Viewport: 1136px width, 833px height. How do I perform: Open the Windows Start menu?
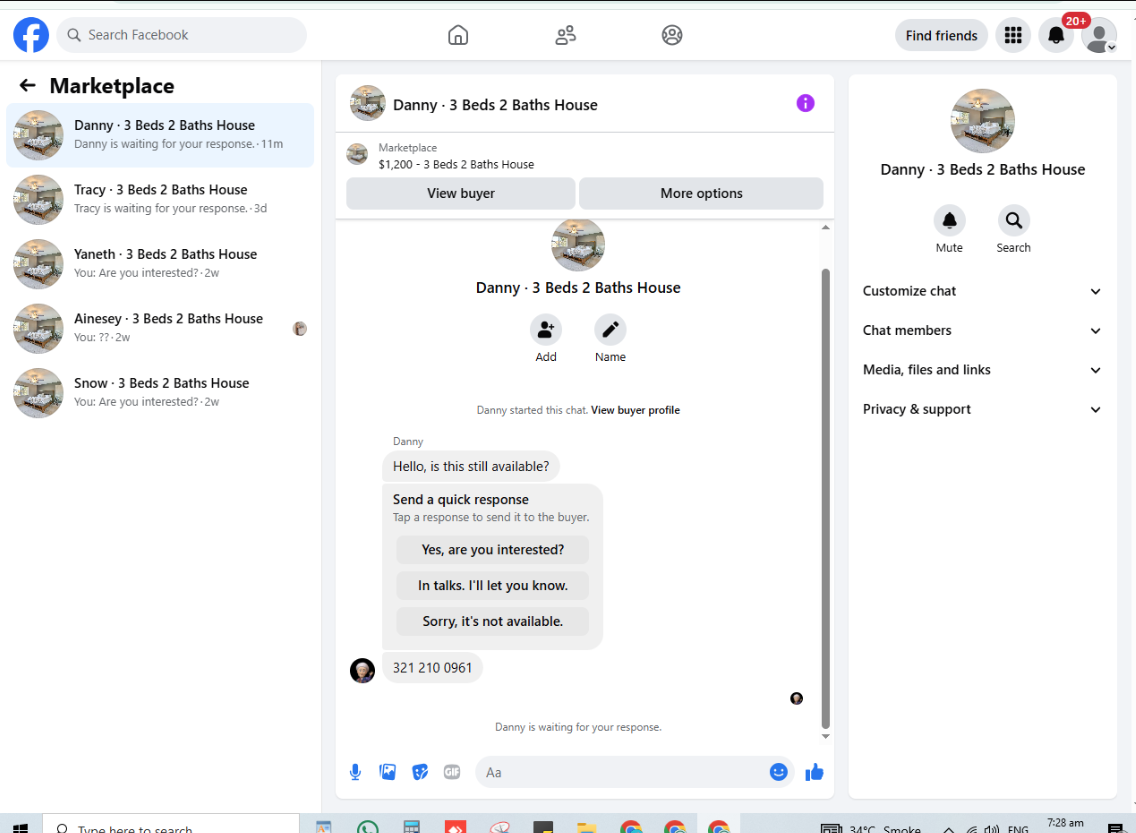click(20, 827)
